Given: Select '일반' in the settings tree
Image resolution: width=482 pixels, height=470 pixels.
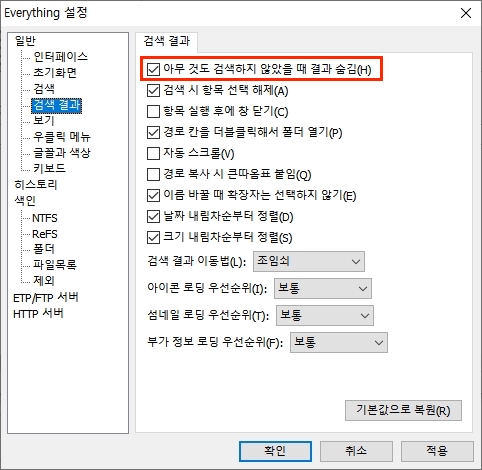Looking at the screenshot, I should pos(25,41).
